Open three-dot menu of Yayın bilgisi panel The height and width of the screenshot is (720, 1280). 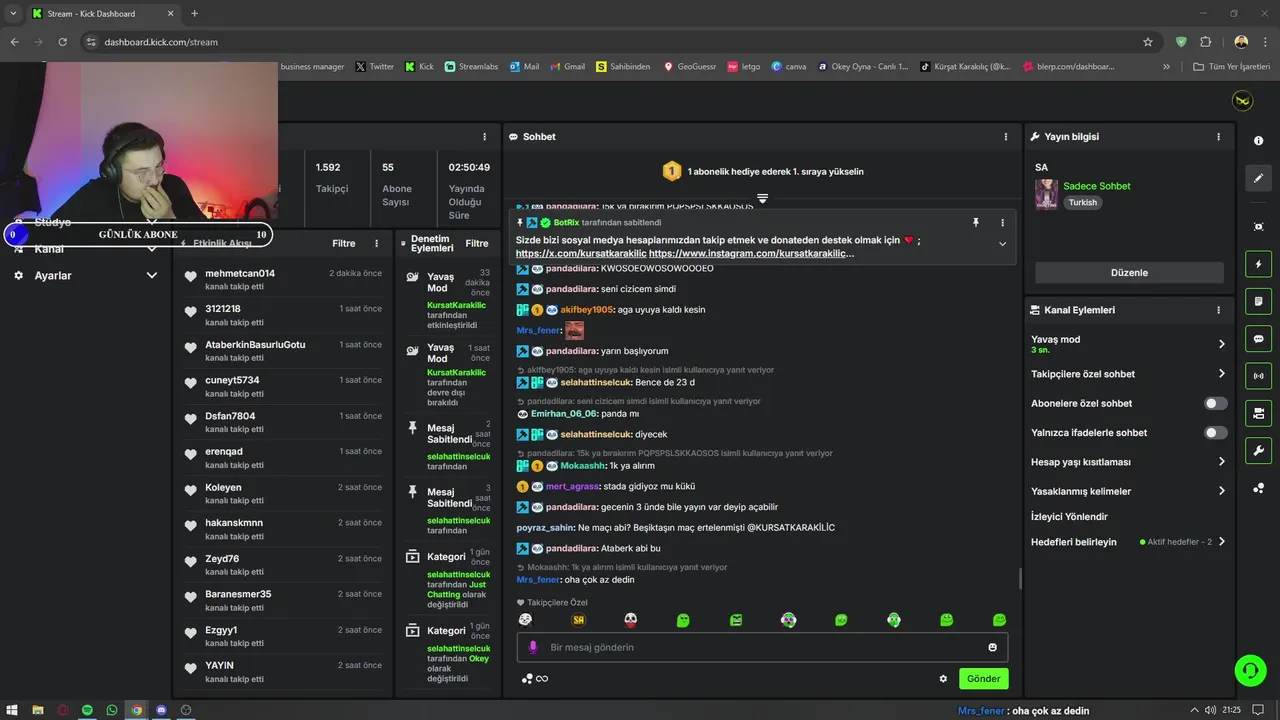pos(1218,137)
